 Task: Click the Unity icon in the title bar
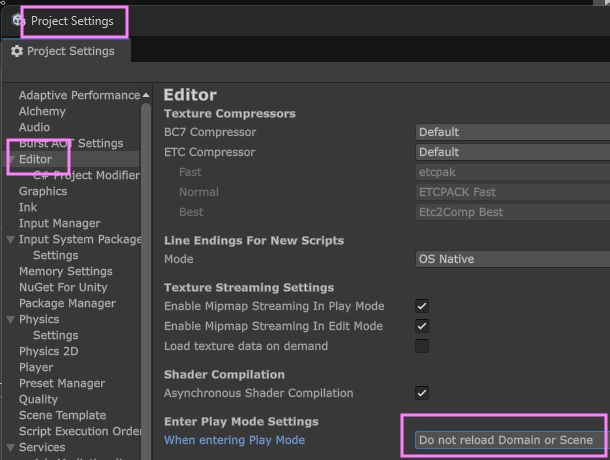click(18, 20)
